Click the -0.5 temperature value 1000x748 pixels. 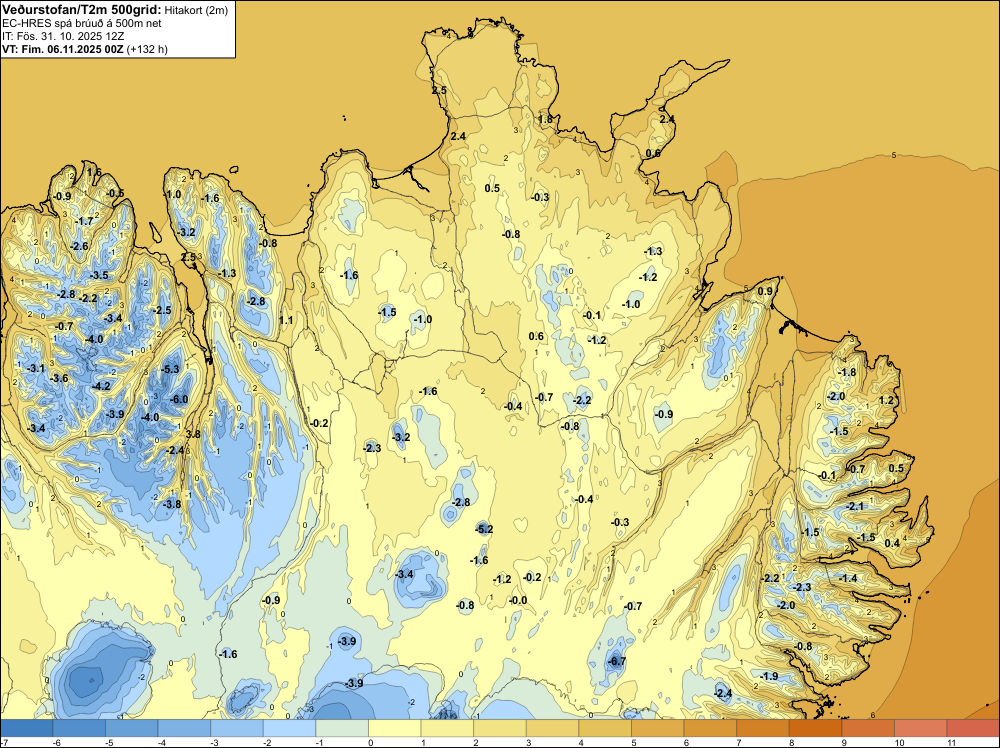[x=115, y=193]
